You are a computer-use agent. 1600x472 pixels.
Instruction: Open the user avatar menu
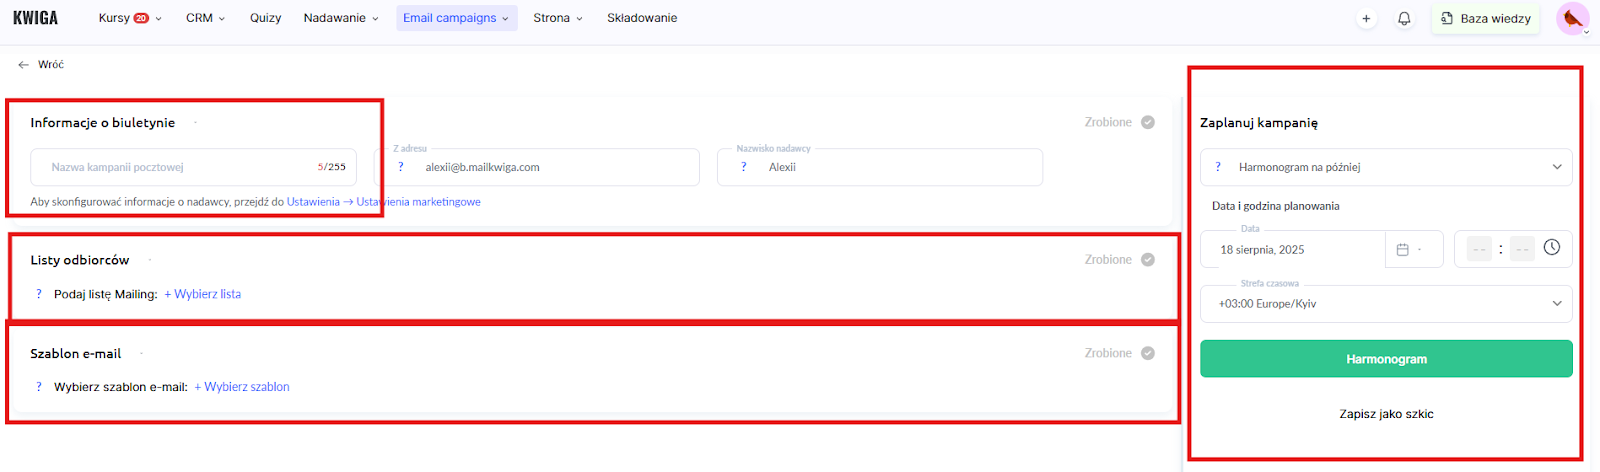pos(1573,18)
